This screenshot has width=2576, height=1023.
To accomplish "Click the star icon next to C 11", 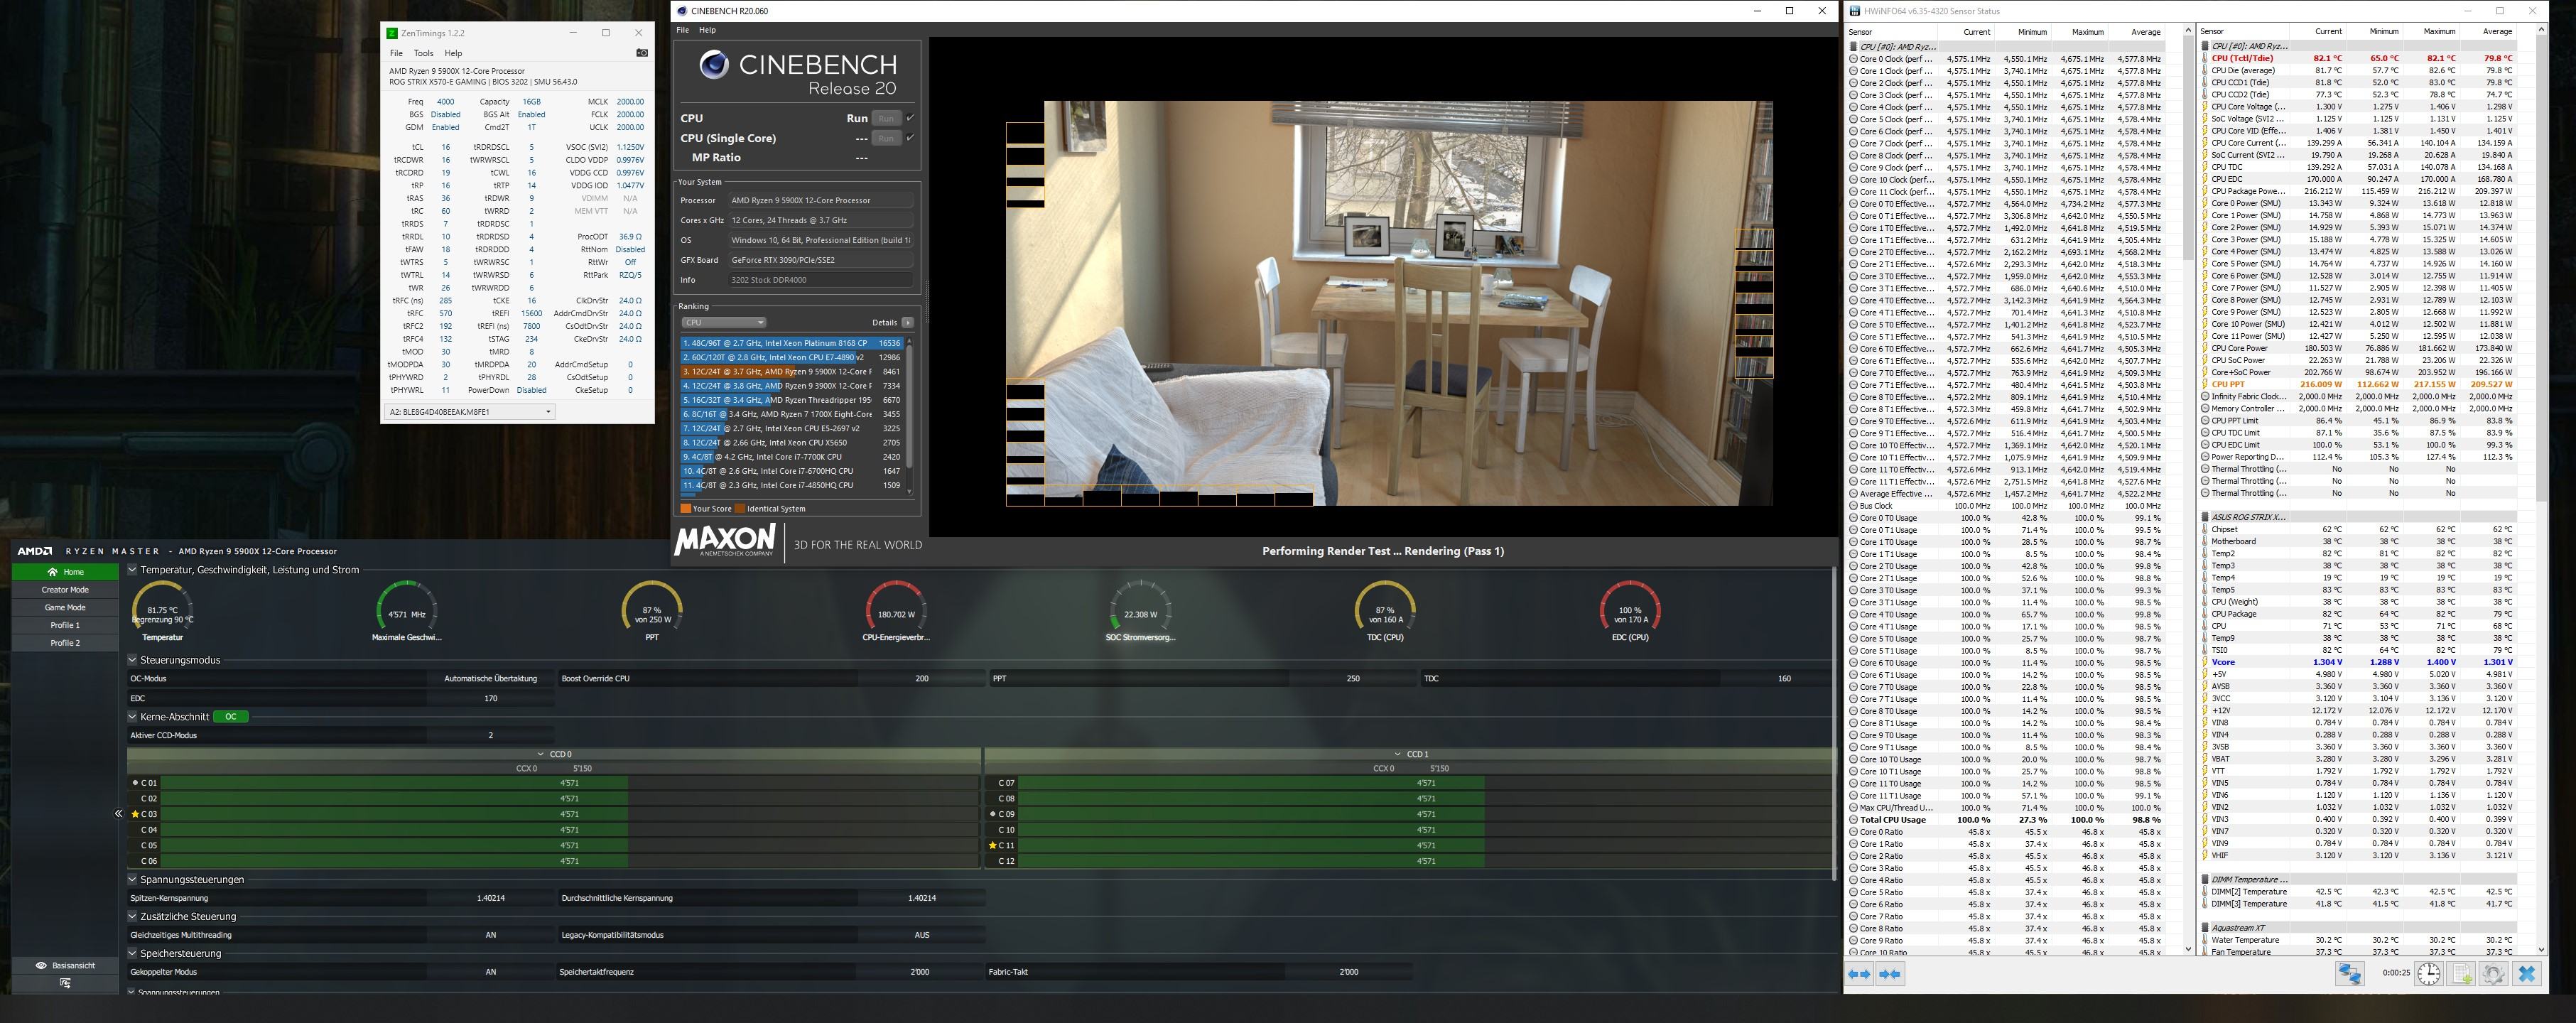I will [992, 845].
